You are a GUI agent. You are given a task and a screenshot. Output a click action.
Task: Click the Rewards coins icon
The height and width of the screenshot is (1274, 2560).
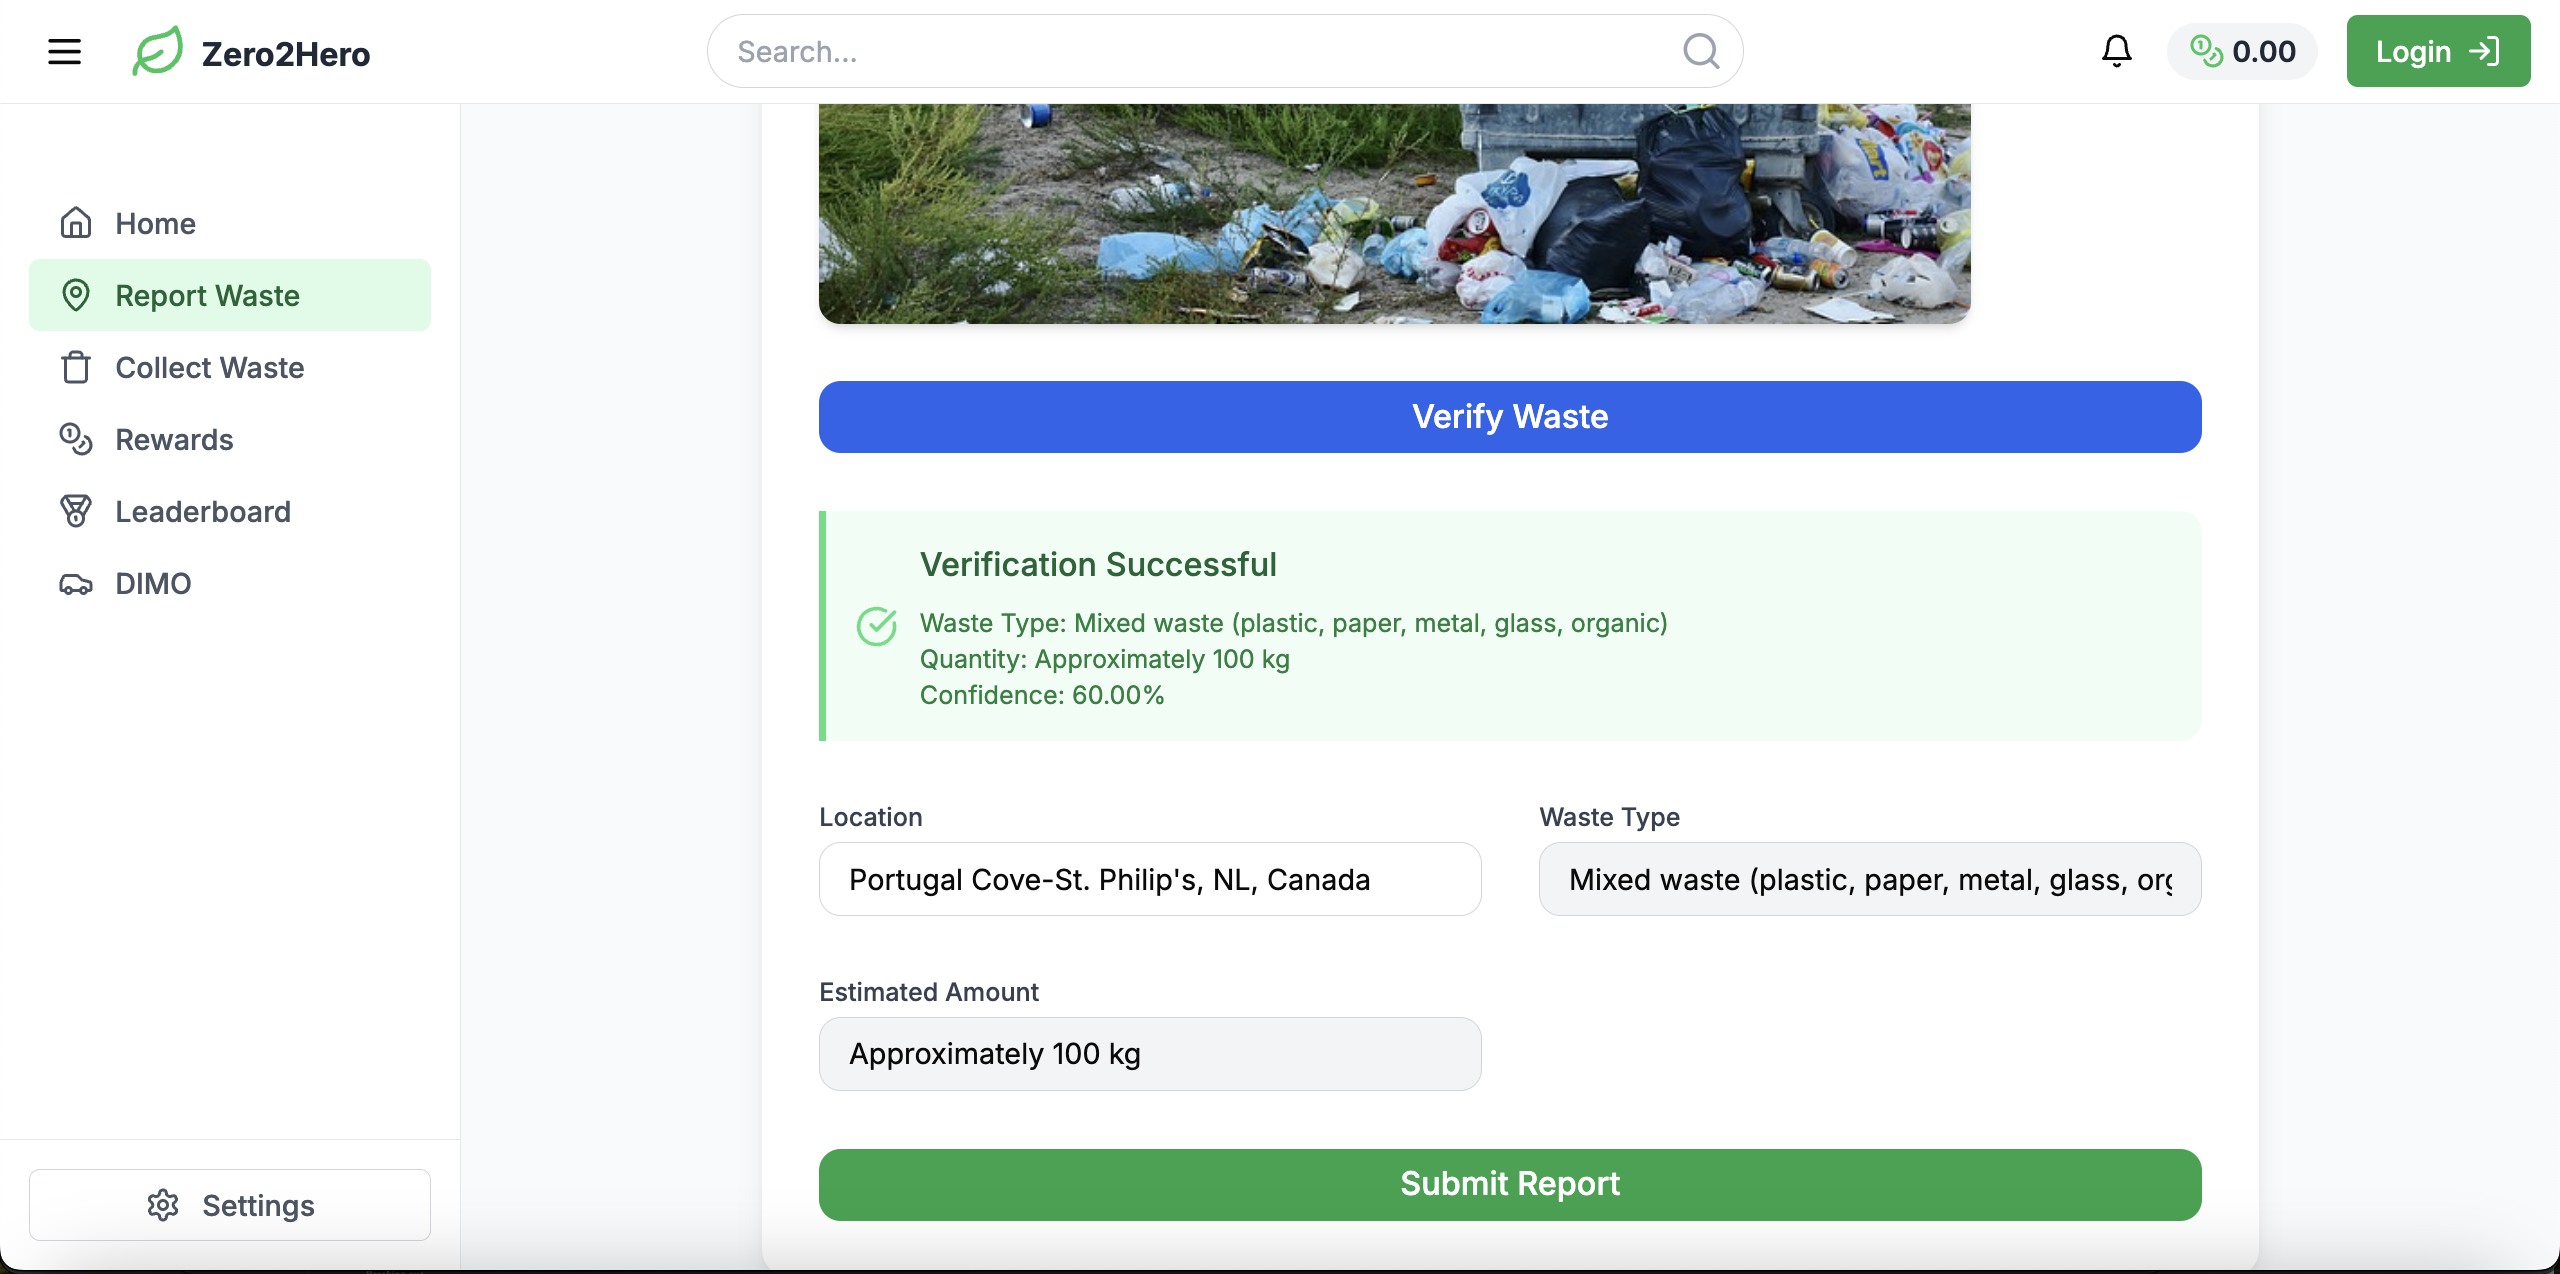(x=76, y=439)
